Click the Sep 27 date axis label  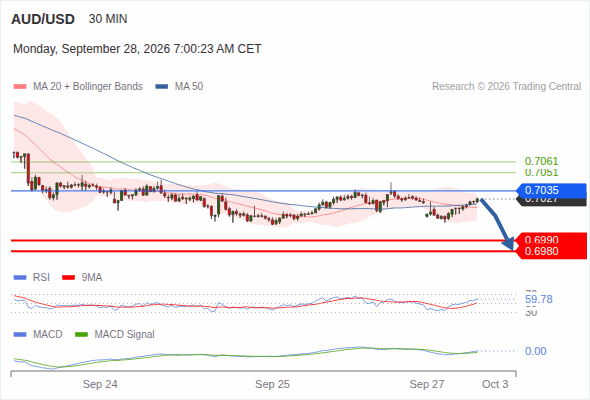point(427,384)
